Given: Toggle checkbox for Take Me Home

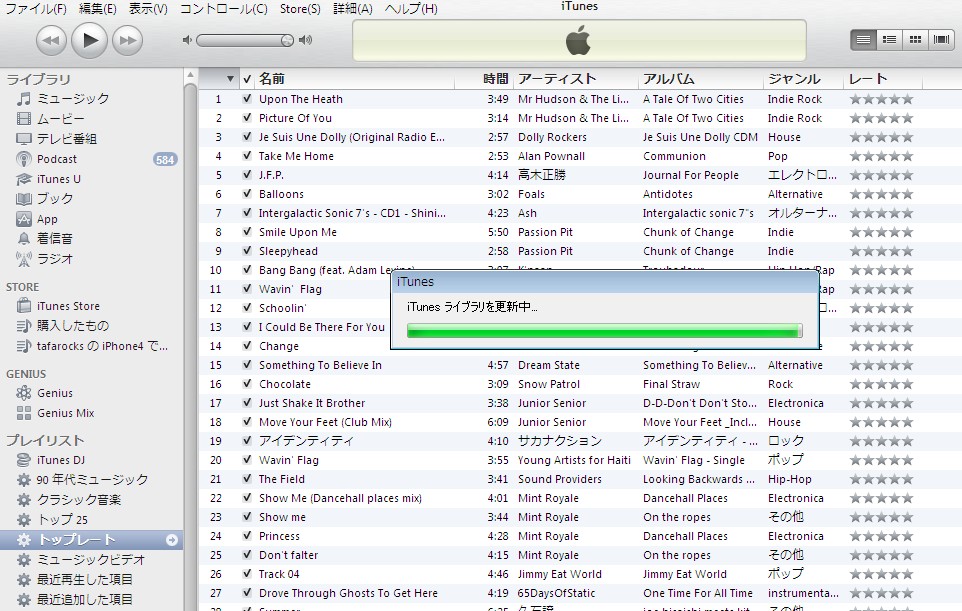Looking at the screenshot, I should 247,156.
